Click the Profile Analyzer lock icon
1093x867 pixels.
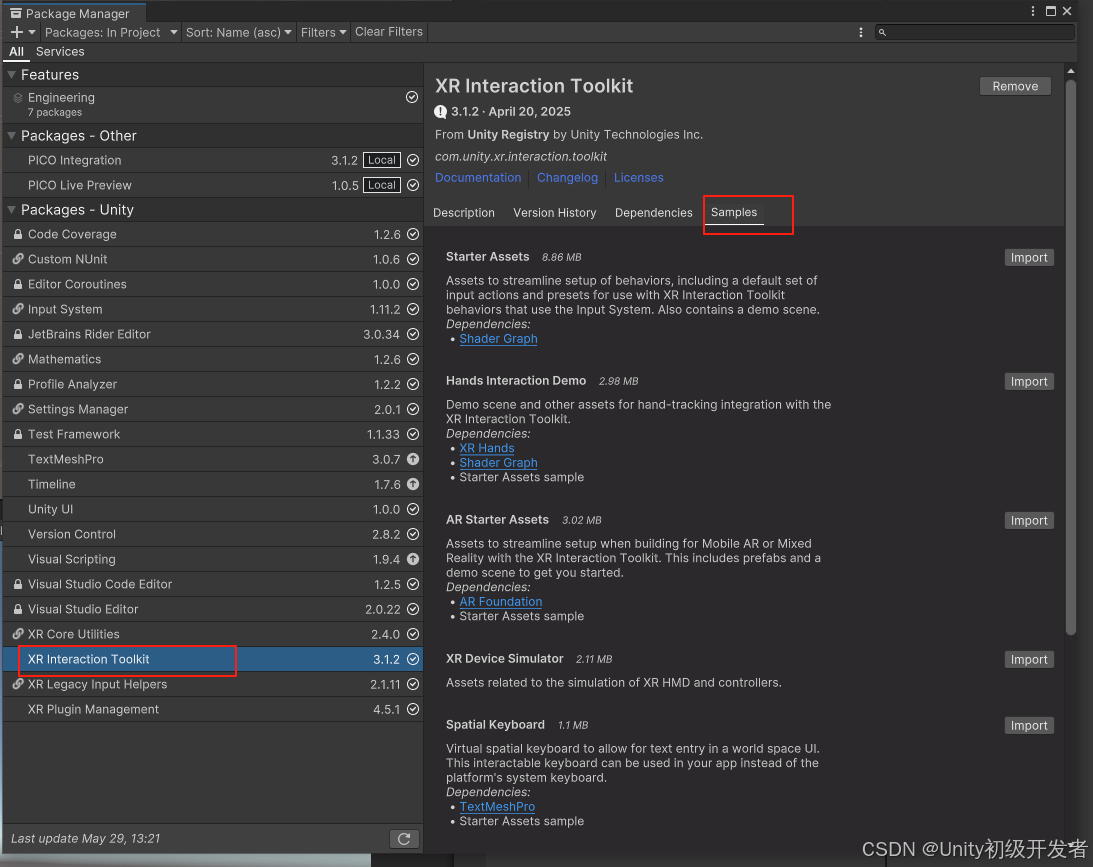pyautogui.click(x=17, y=385)
